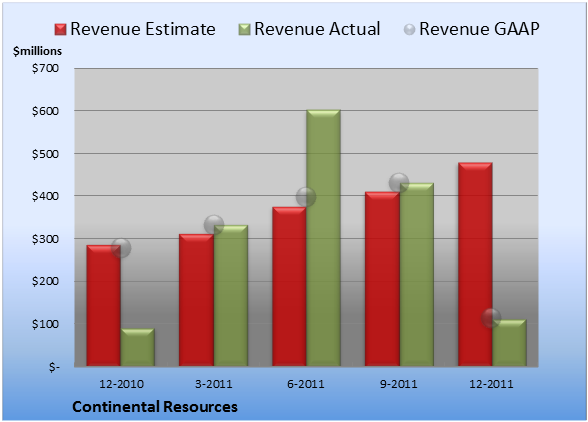588x422 pixels.
Task: Click the green Revenue Actual legend swatch
Action: coord(244,30)
